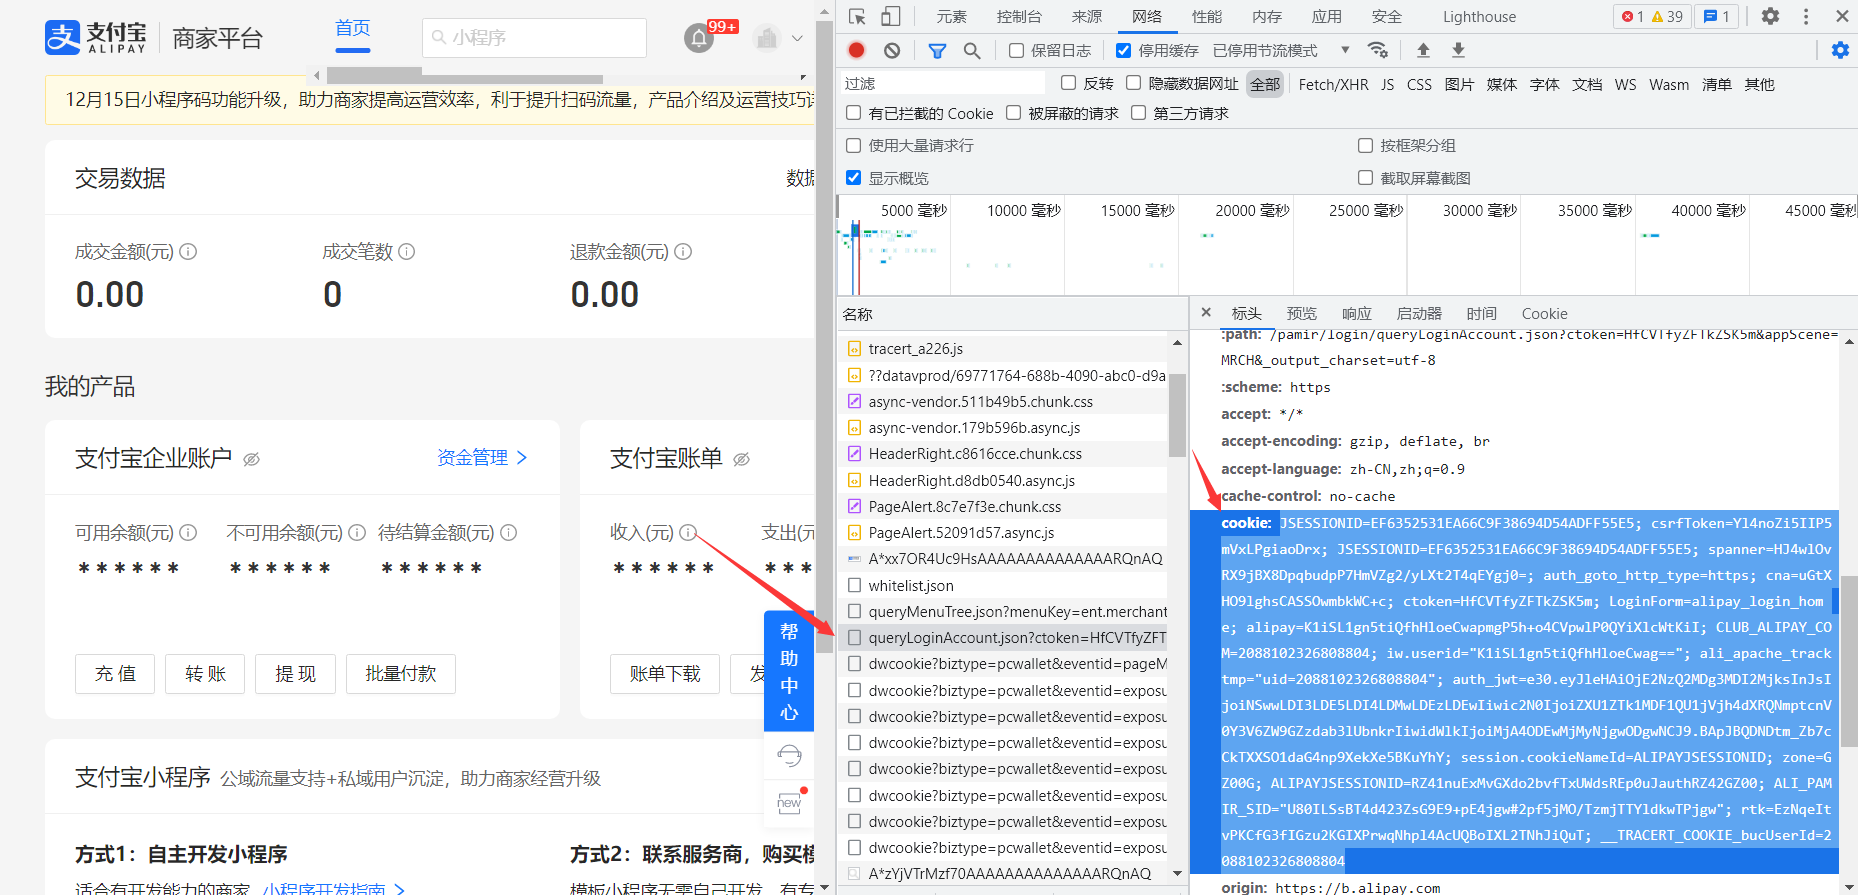The width and height of the screenshot is (1858, 895).
Task: Open 响应 tab in request details
Action: (x=1356, y=313)
